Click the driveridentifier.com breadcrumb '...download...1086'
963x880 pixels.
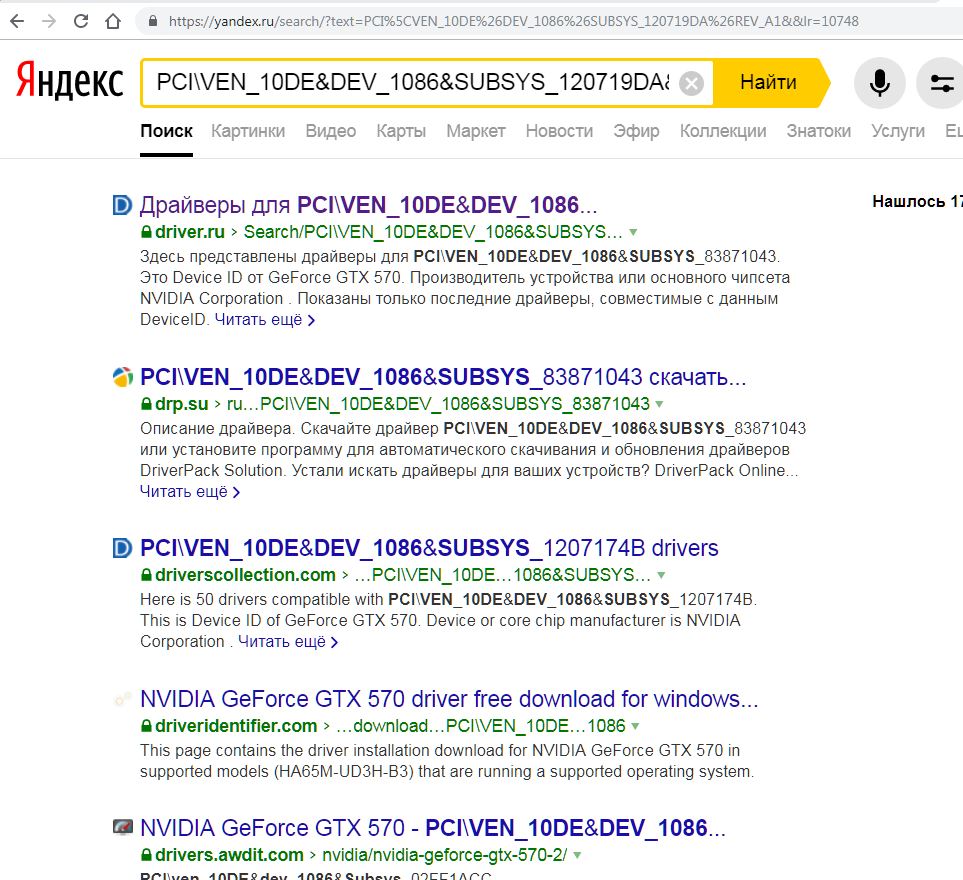pos(481,726)
